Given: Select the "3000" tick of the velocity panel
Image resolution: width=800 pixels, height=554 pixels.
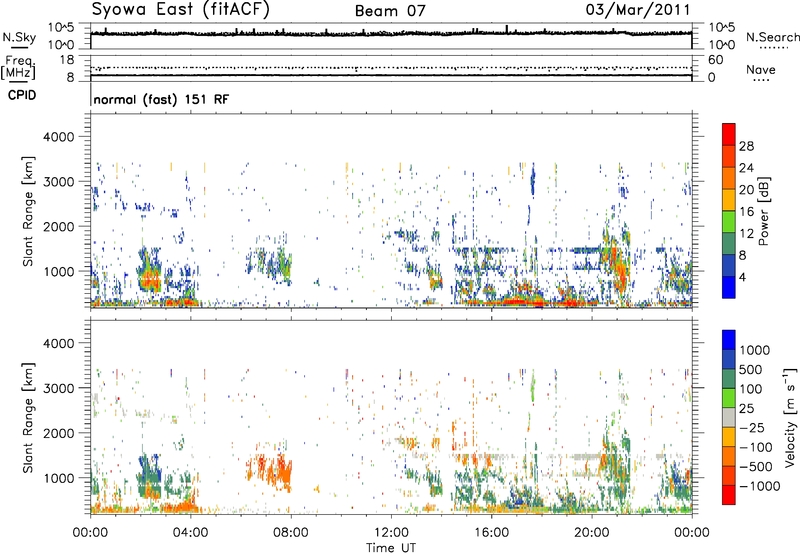Looking at the screenshot, I should click(x=58, y=388).
